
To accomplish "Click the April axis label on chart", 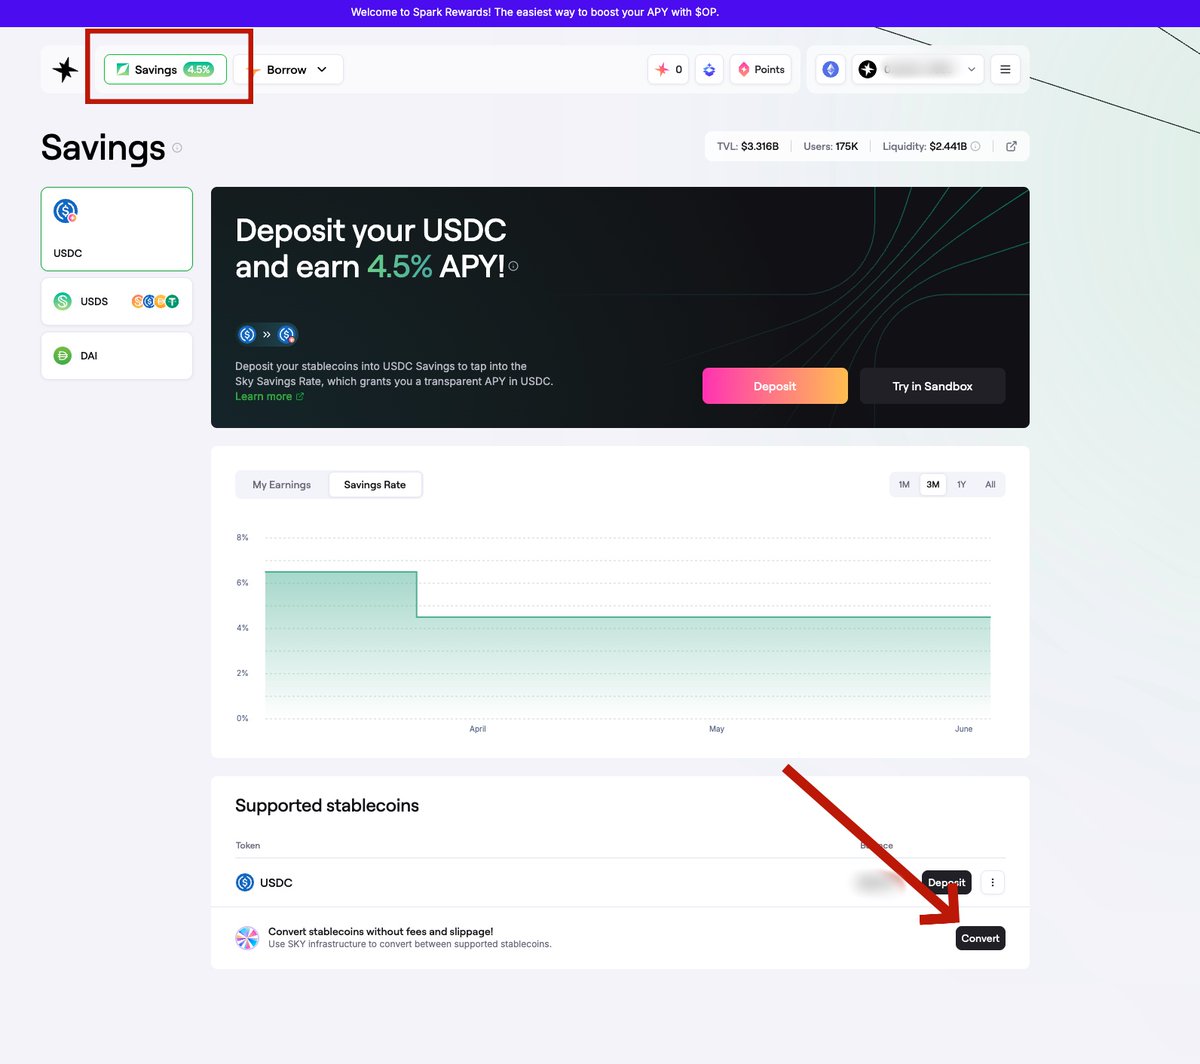I will [x=478, y=729].
